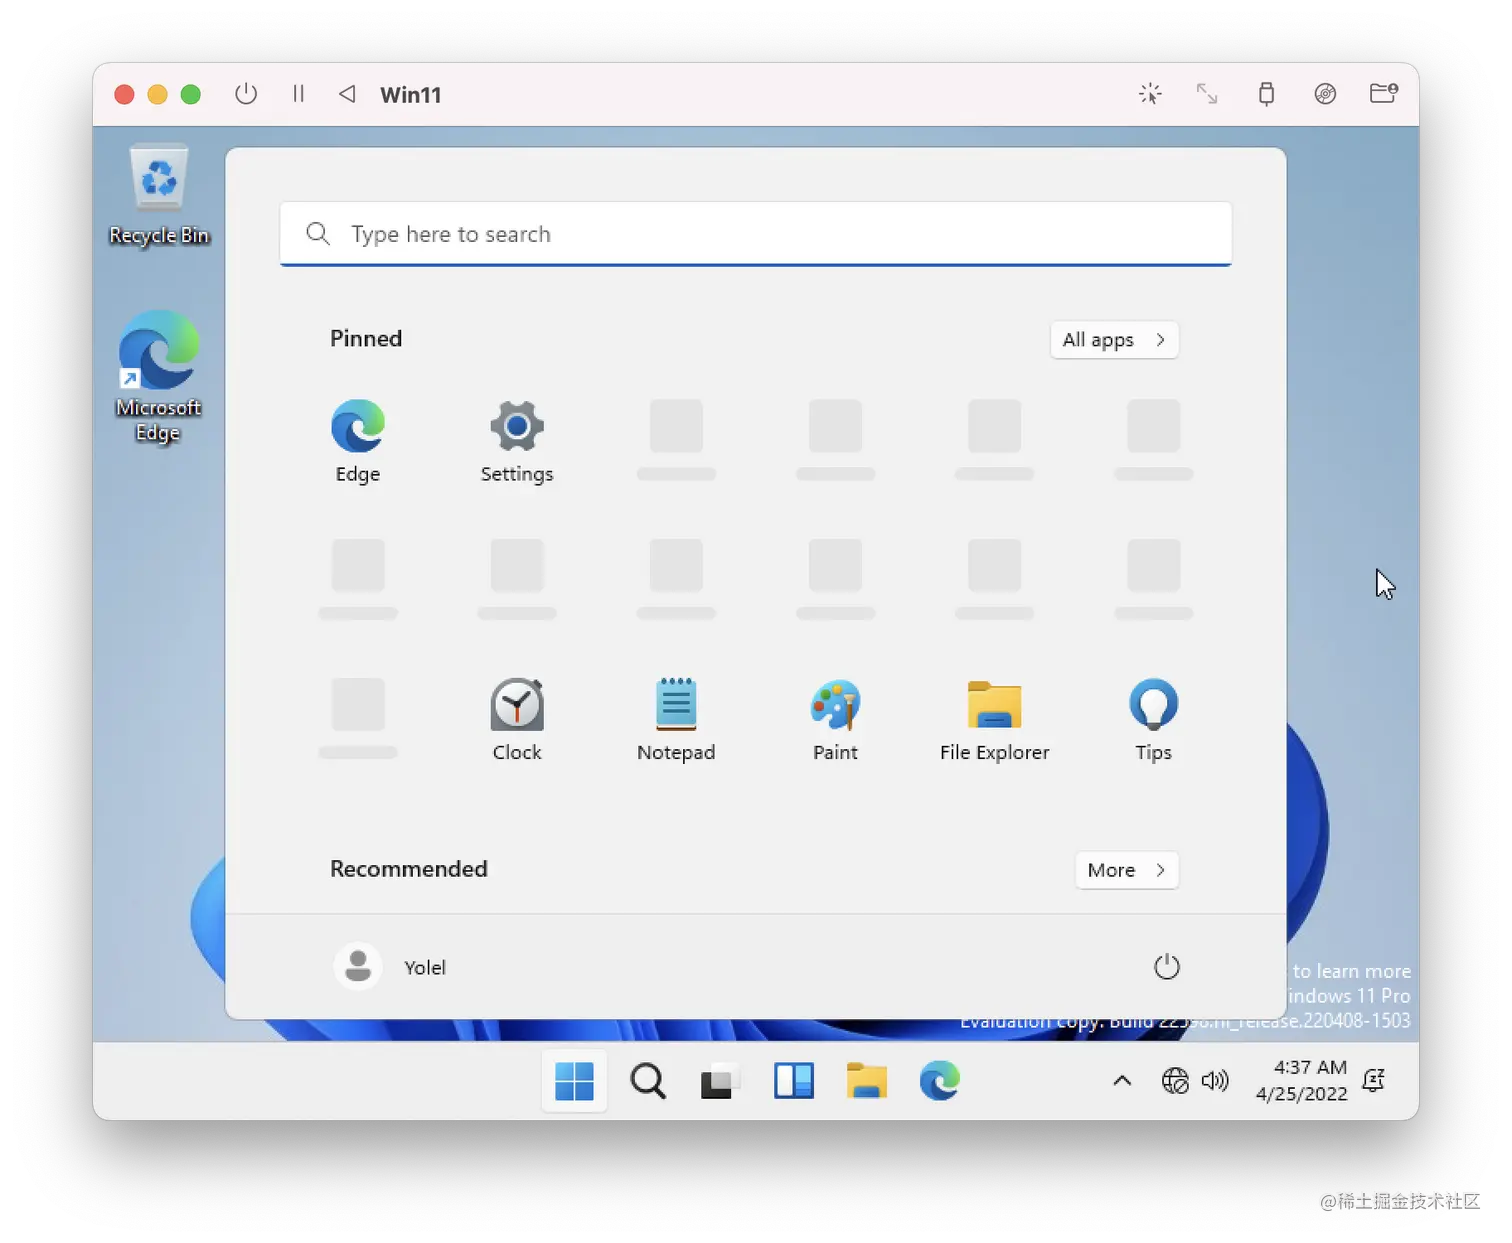1512x1243 pixels.
Task: Open the notification bell icon
Action: click(1374, 1081)
